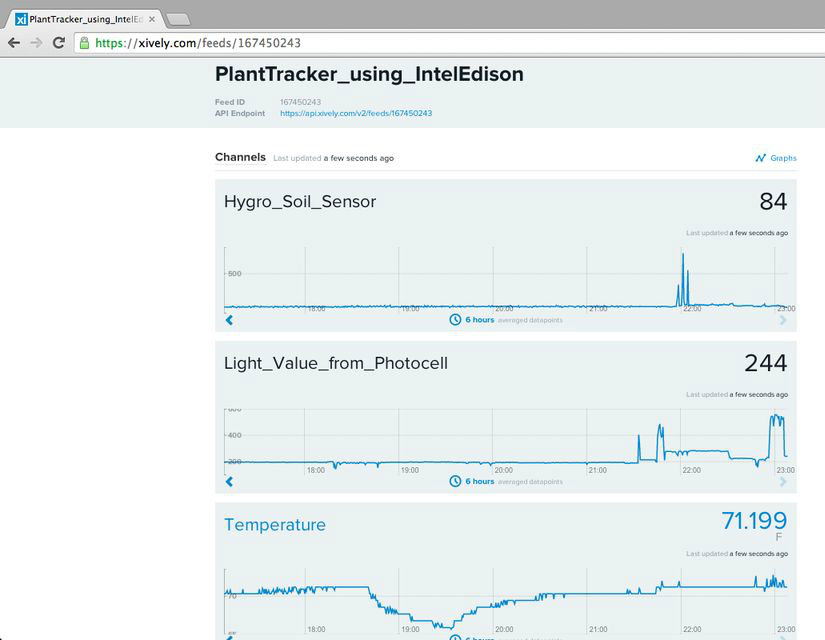Select the PlantTracker_using_IntelEdison browser tab

click(x=85, y=19)
